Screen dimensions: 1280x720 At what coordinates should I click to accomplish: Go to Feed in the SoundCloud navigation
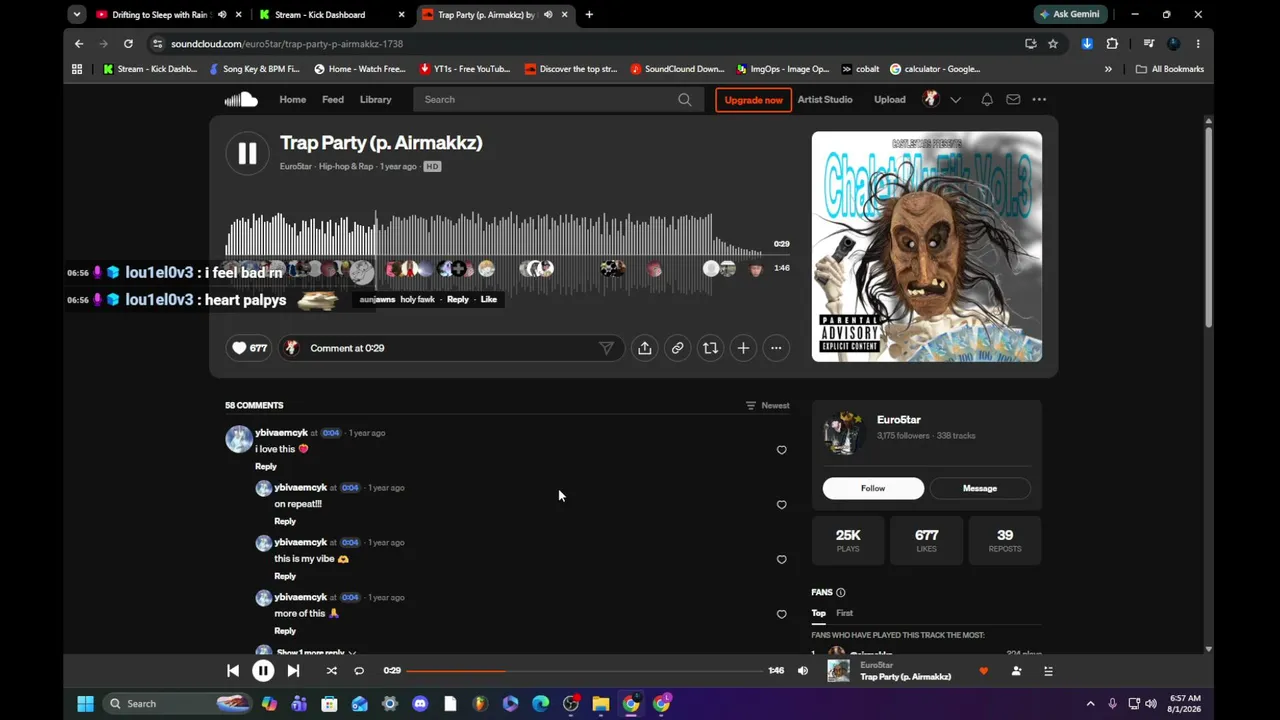(x=333, y=99)
